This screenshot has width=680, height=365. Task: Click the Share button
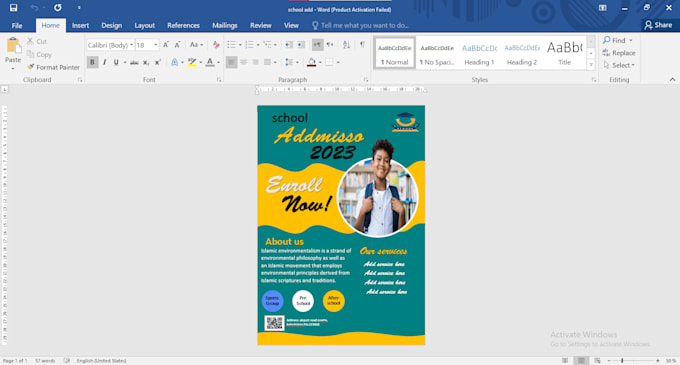click(658, 25)
